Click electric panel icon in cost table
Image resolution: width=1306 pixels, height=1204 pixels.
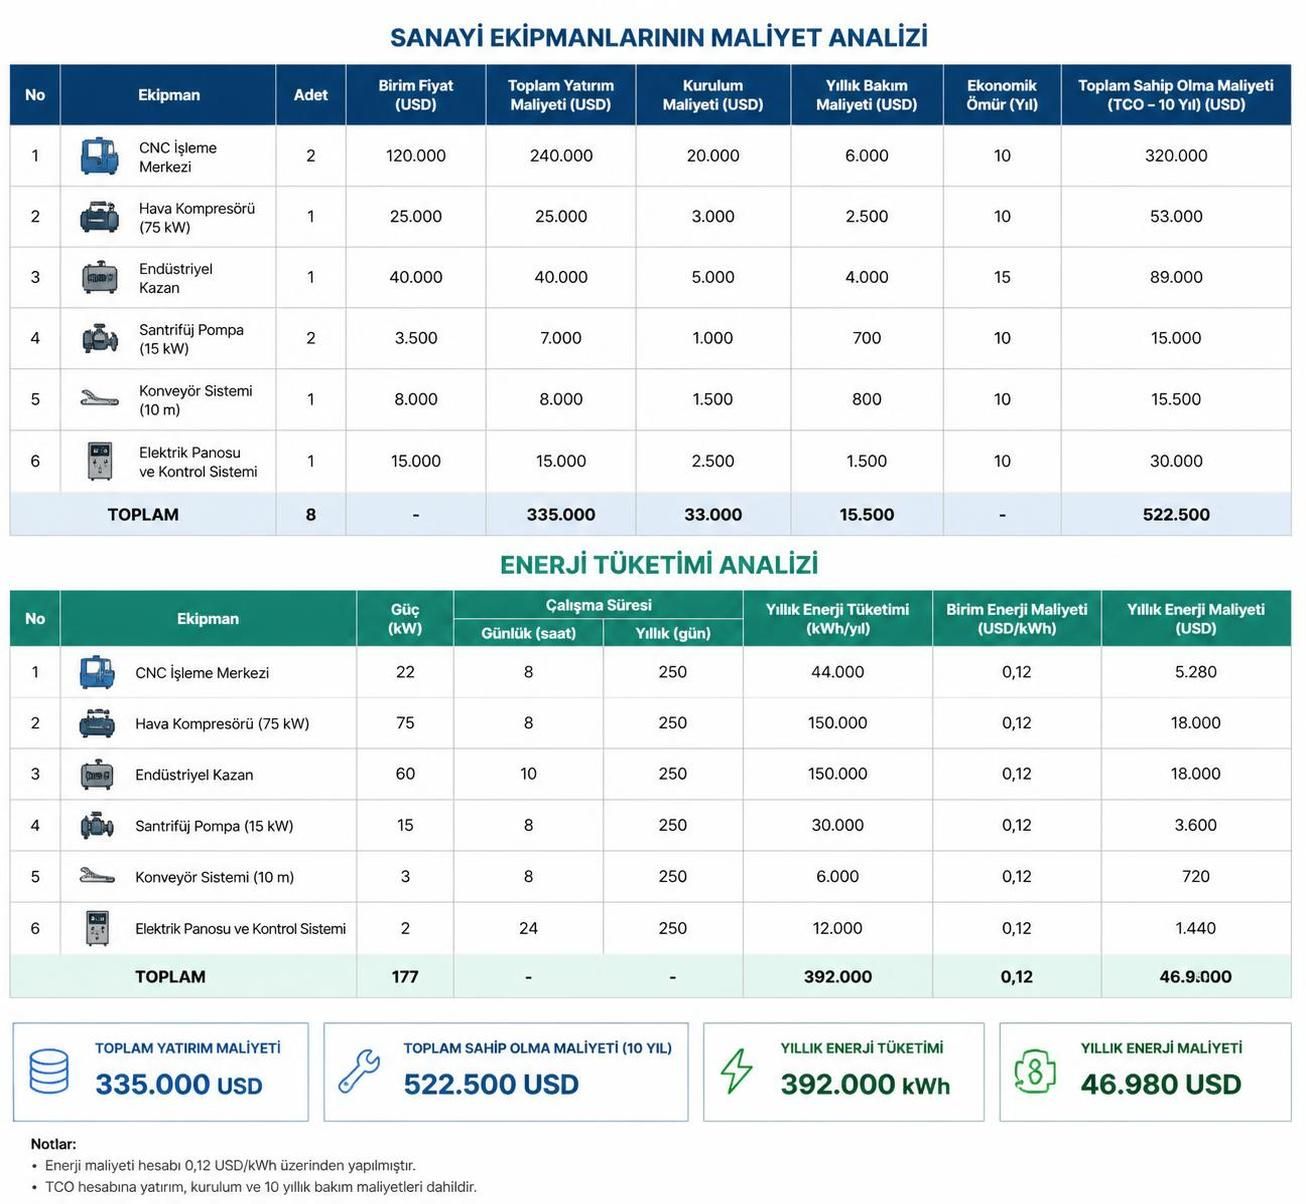99,461
